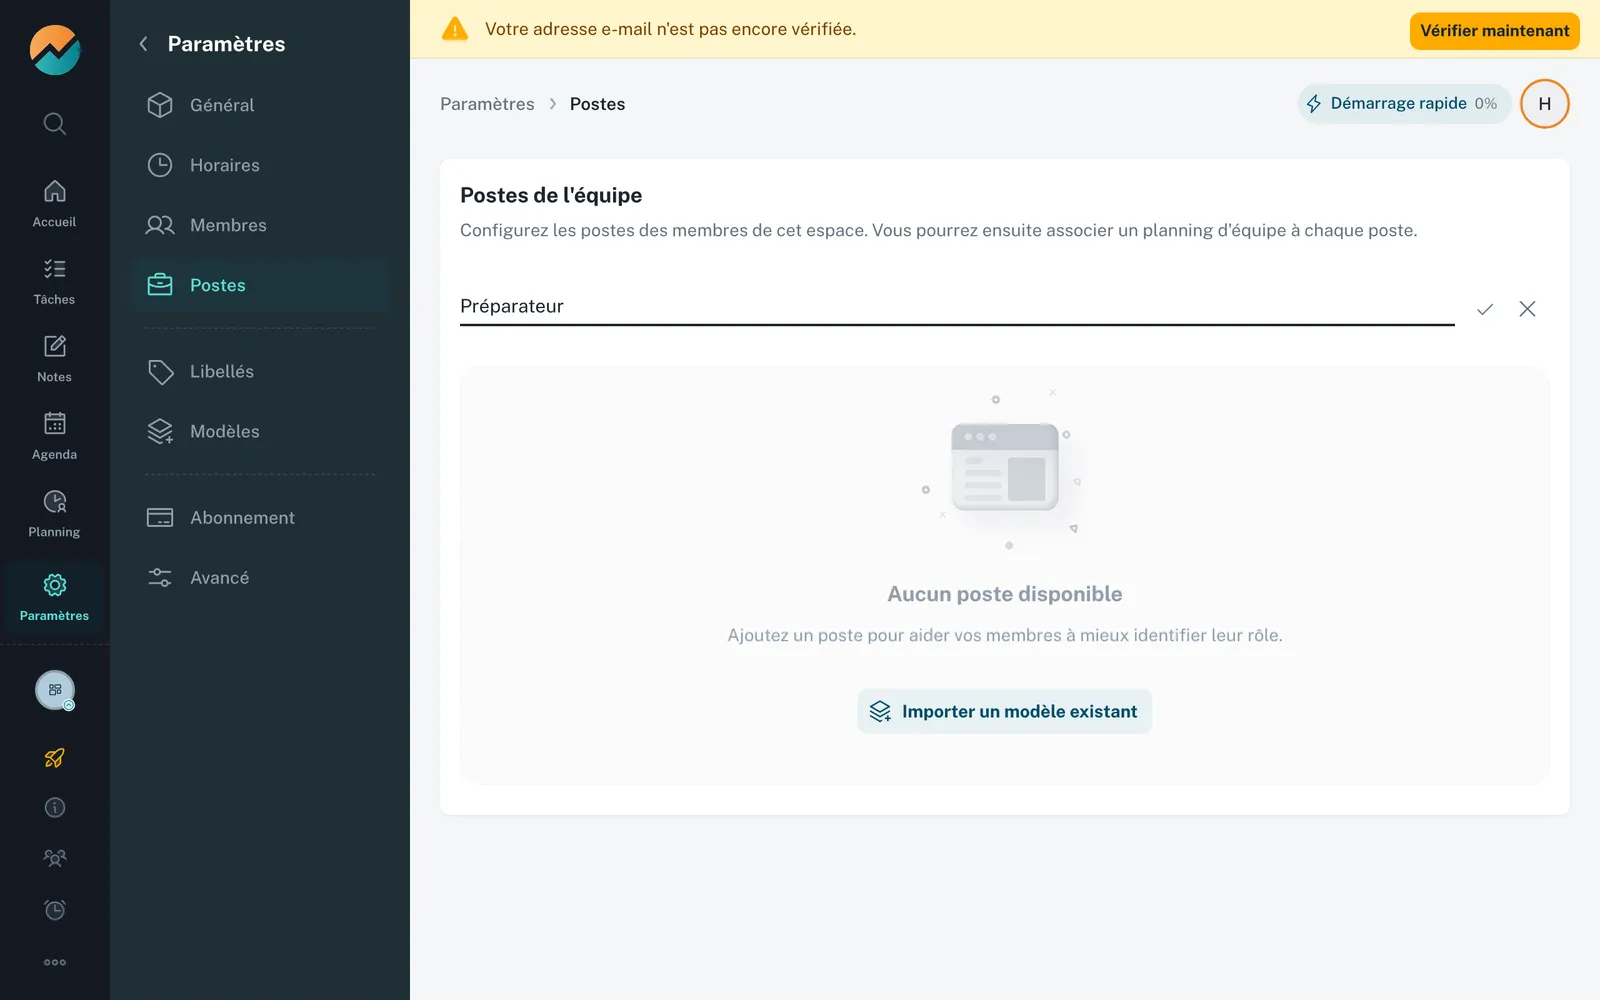Click the warning triangle icon in banner
Image resolution: width=1600 pixels, height=1000 pixels.
tap(455, 29)
